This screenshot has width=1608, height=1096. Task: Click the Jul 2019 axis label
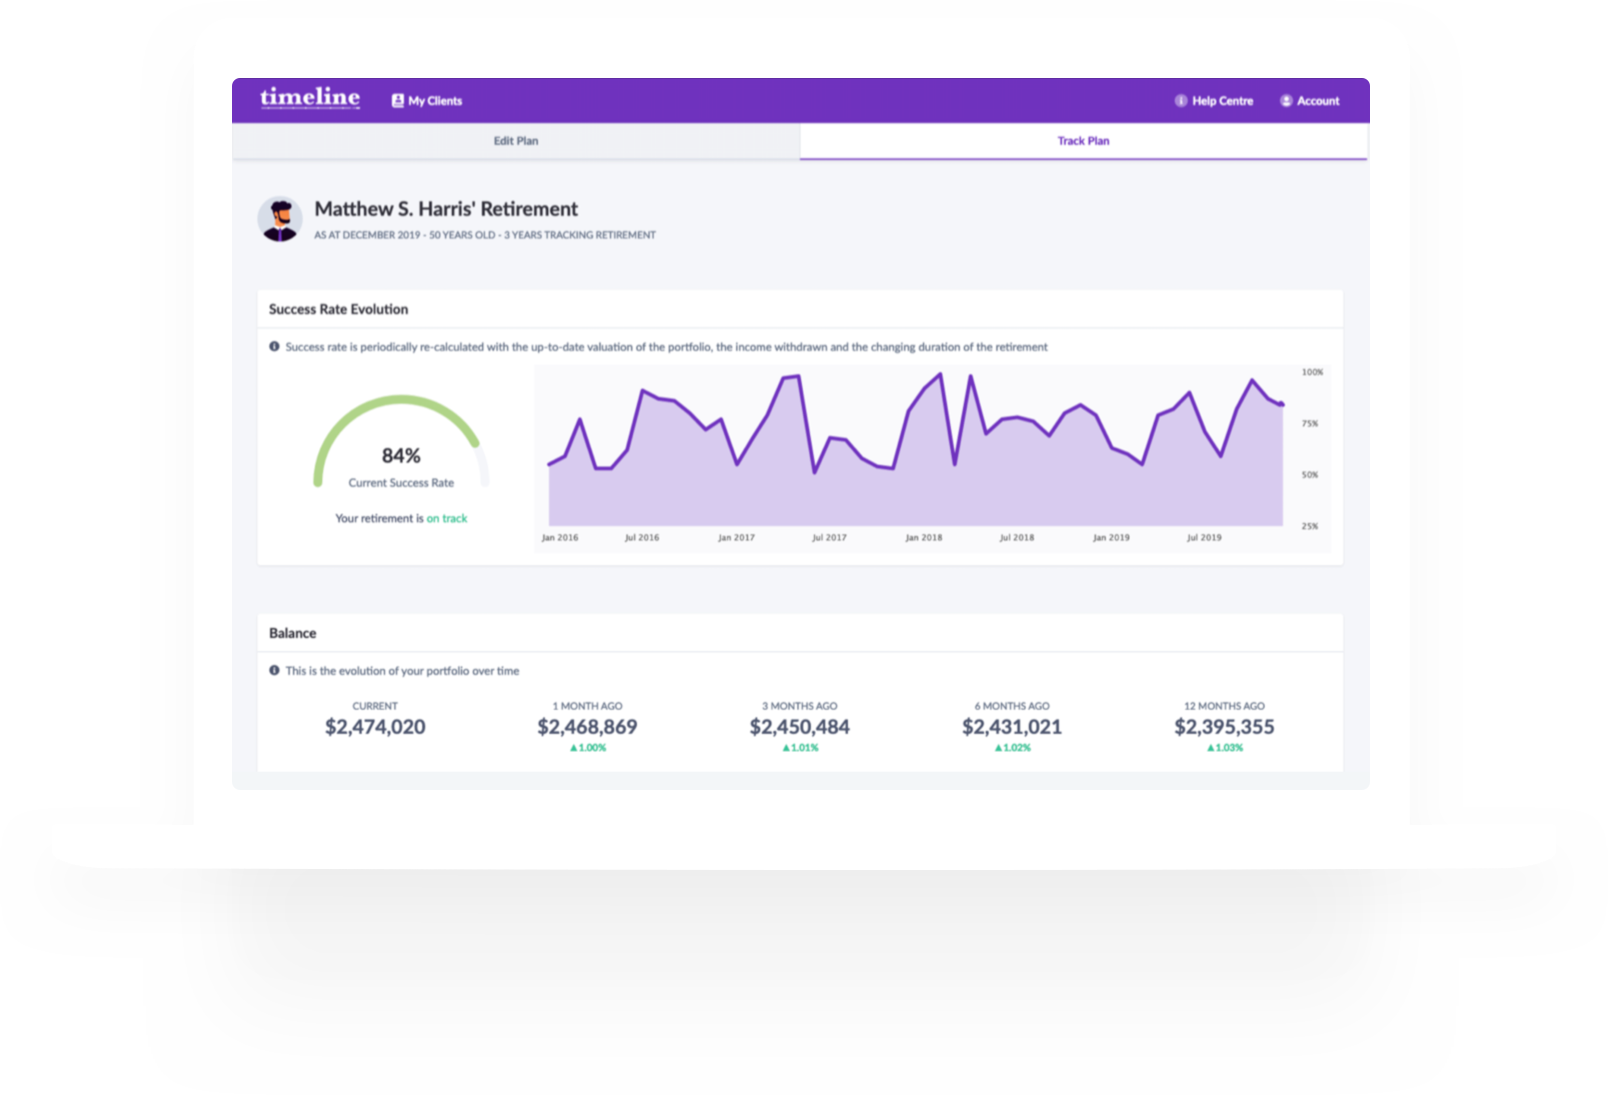[1204, 538]
